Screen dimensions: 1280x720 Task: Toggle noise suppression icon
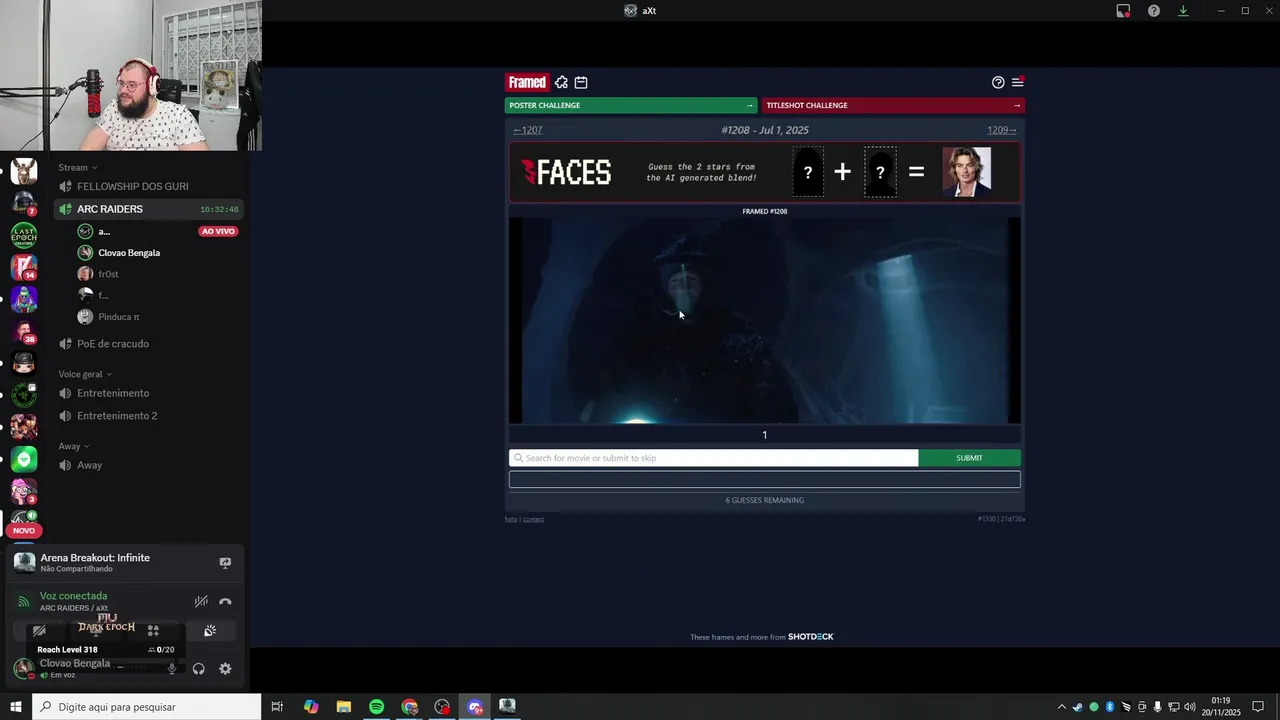coord(201,601)
